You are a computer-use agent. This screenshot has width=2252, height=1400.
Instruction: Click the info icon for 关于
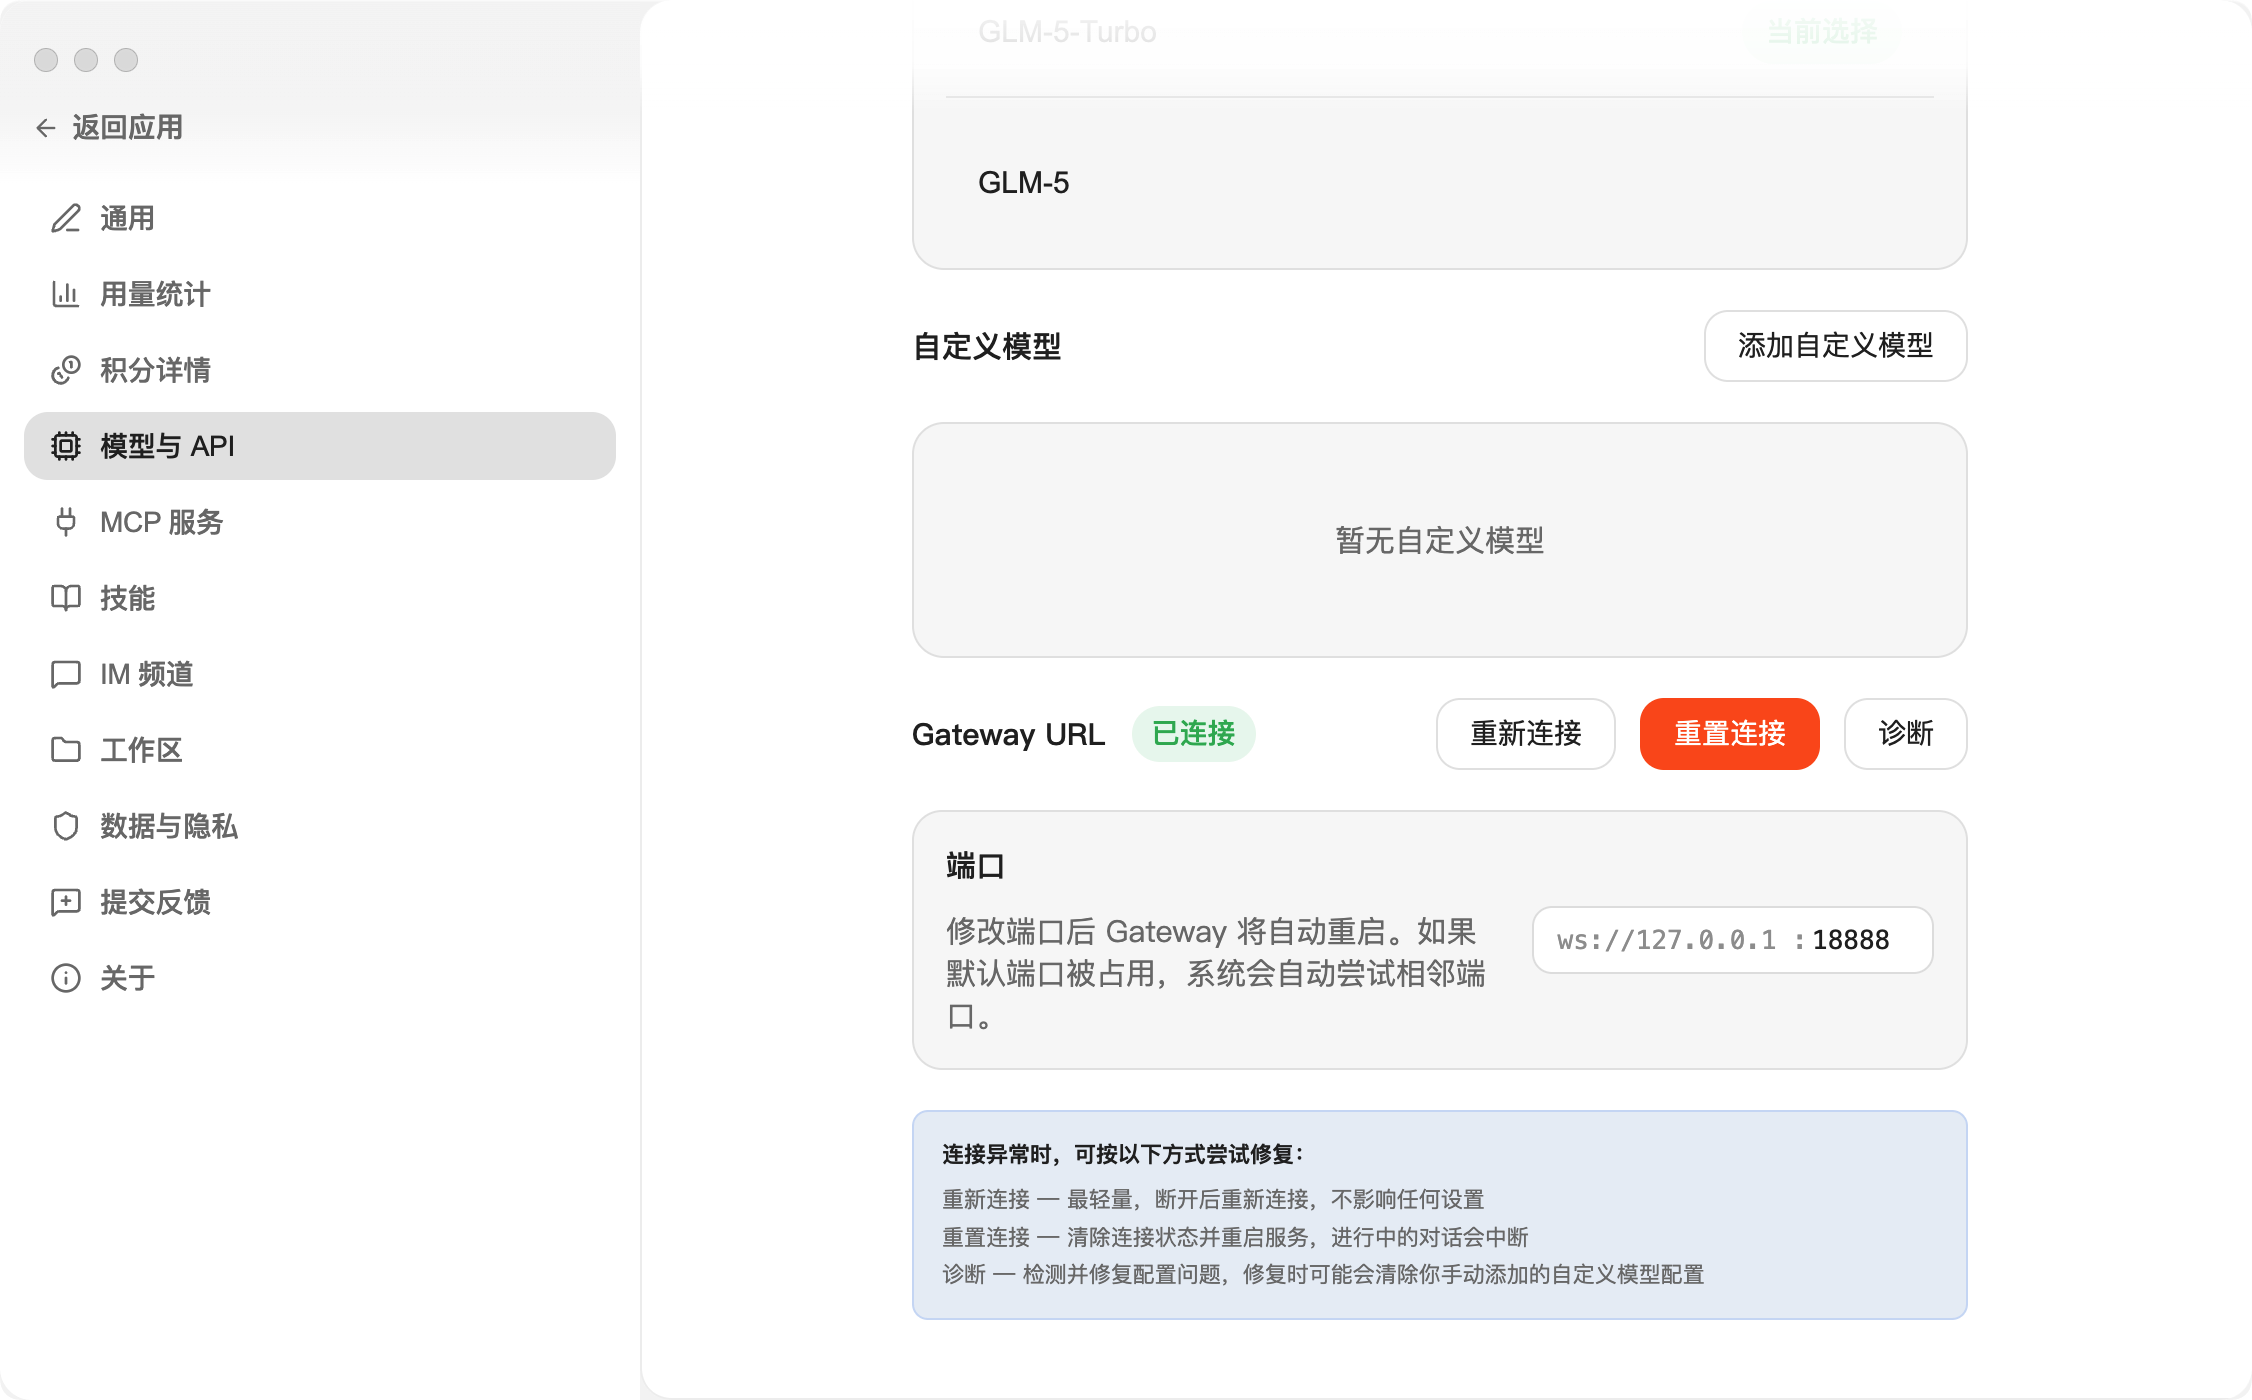click(66, 978)
